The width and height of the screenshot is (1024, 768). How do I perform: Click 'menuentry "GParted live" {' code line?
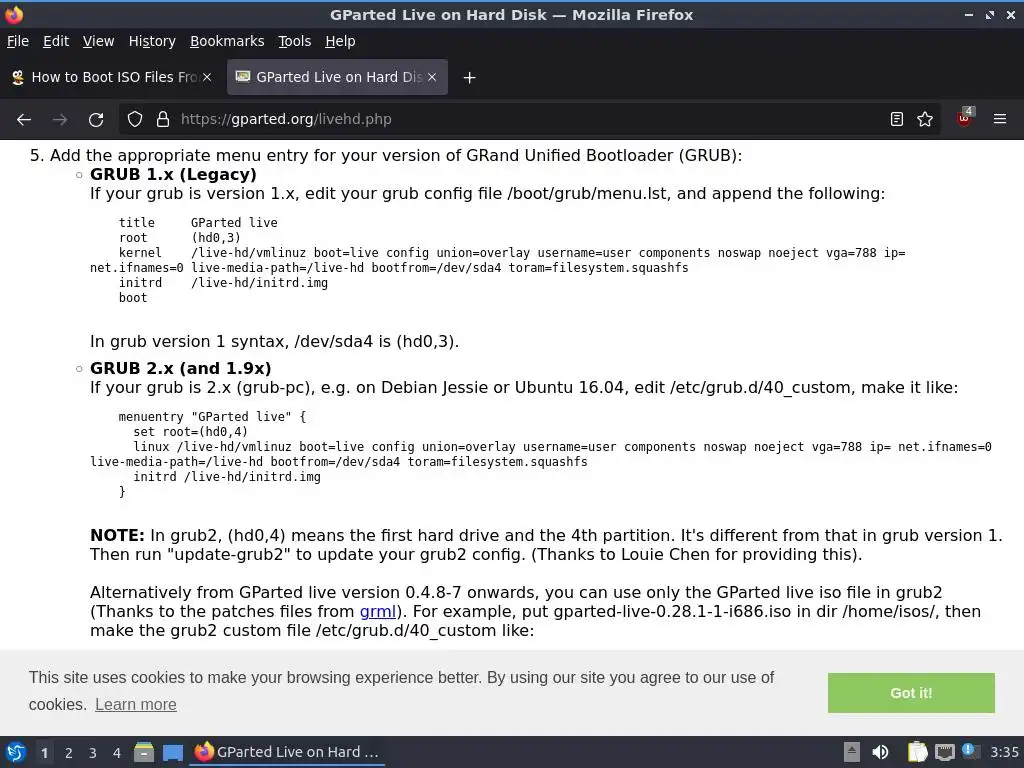pos(212,417)
